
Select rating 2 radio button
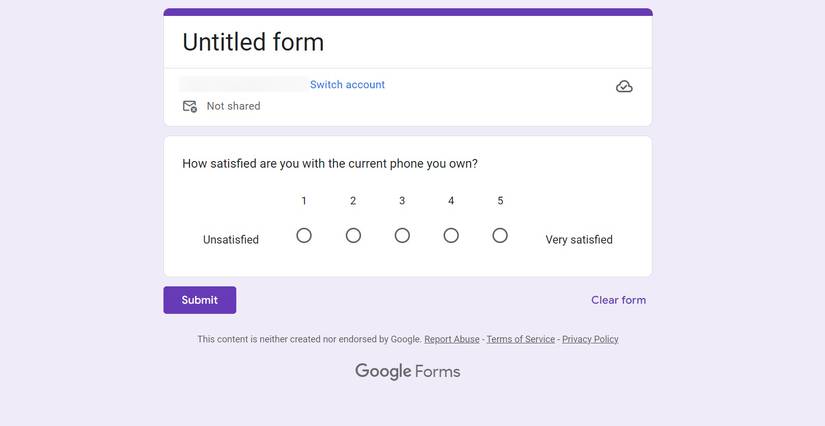[353, 236]
